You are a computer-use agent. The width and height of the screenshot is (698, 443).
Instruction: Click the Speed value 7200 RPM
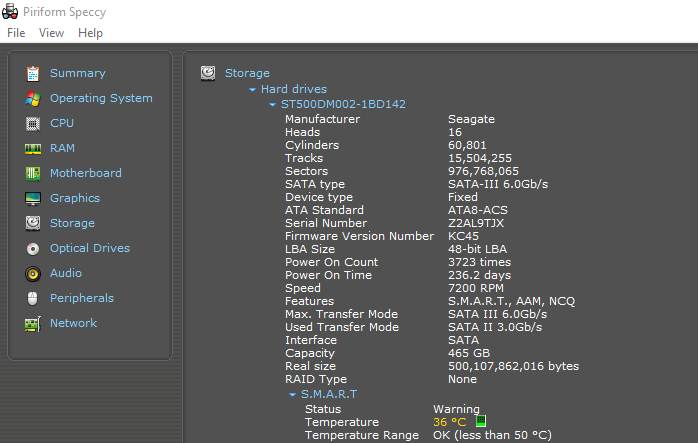click(476, 288)
